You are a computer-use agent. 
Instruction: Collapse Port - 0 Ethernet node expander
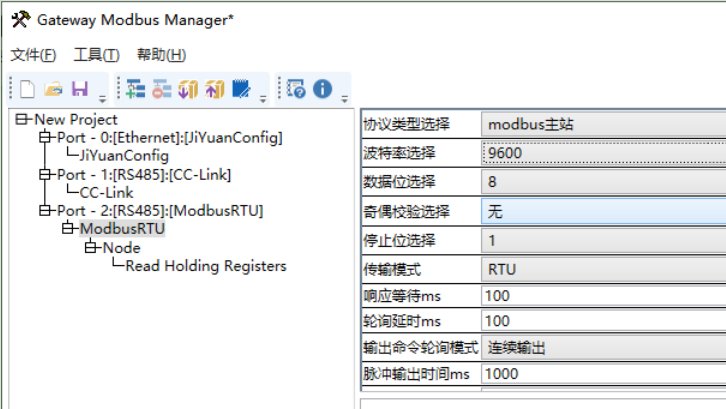coord(44,137)
